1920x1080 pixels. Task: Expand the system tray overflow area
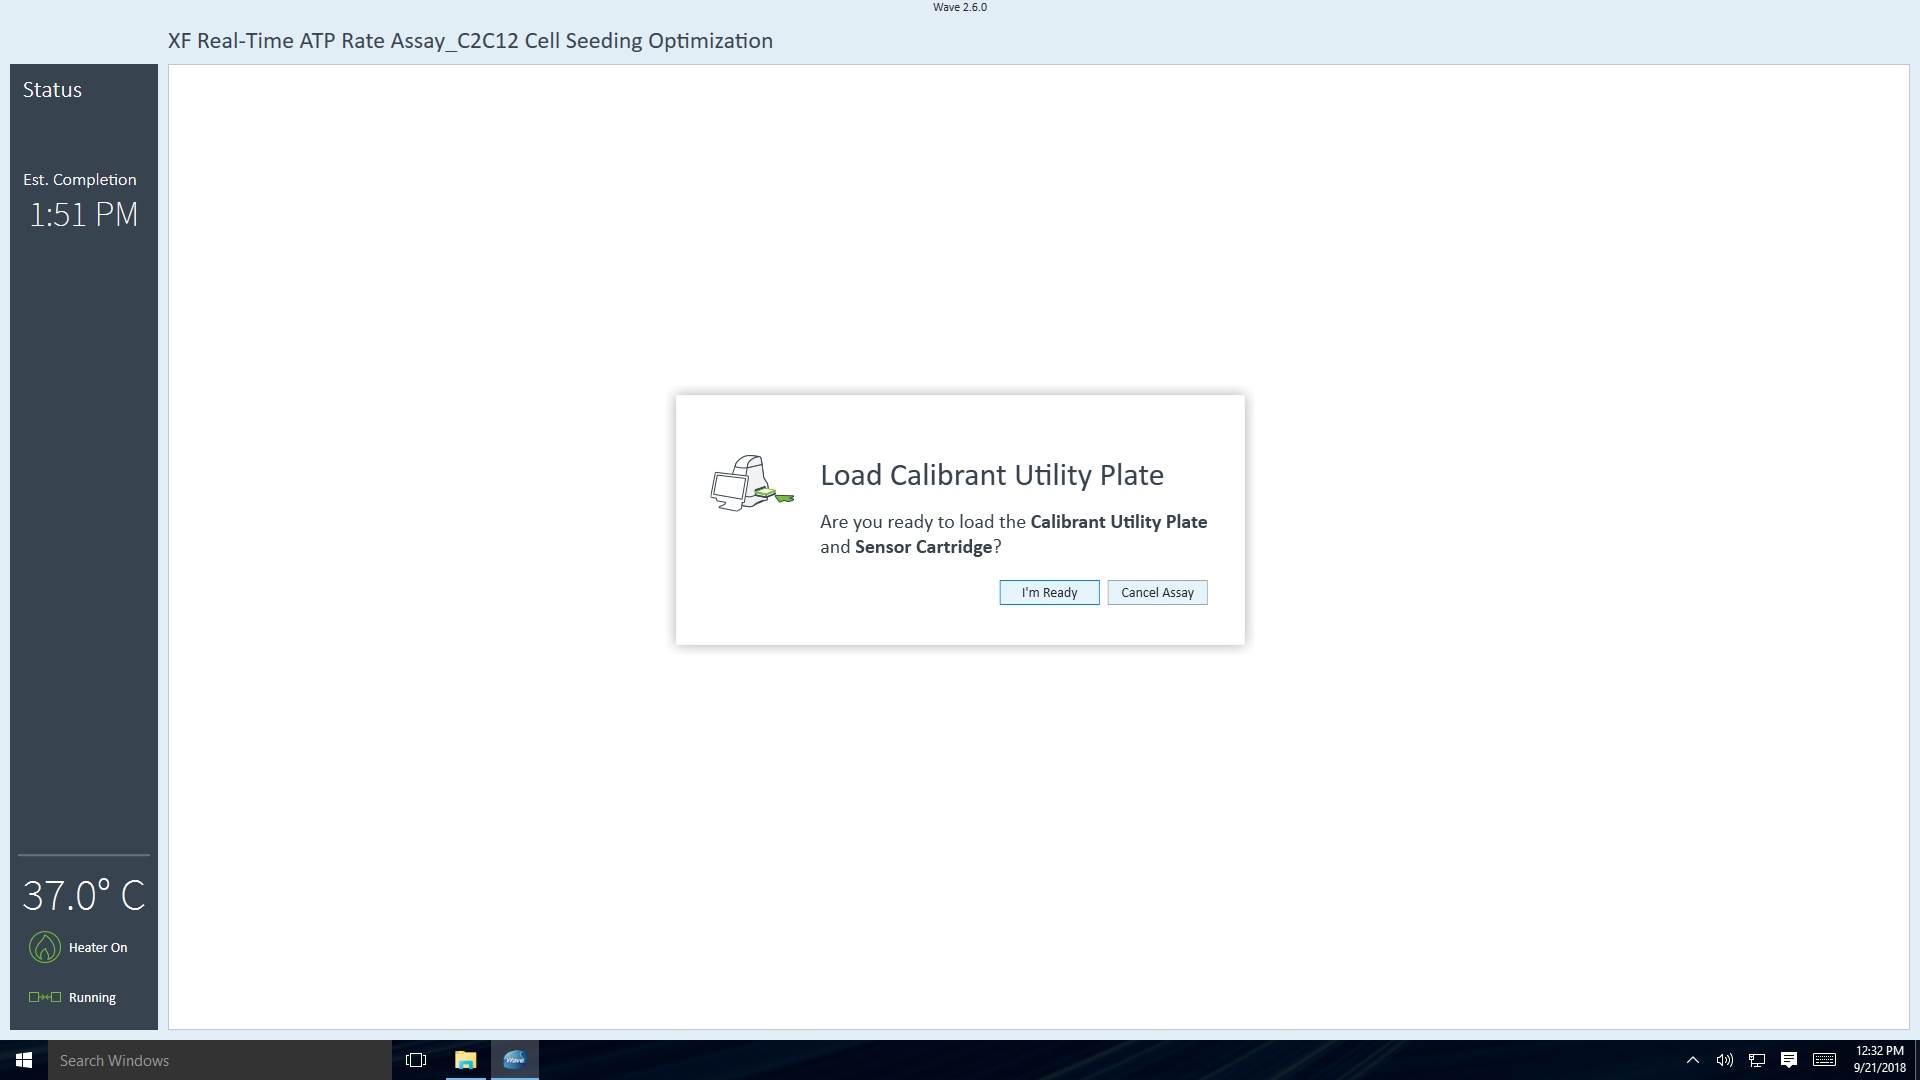[x=1693, y=1060]
